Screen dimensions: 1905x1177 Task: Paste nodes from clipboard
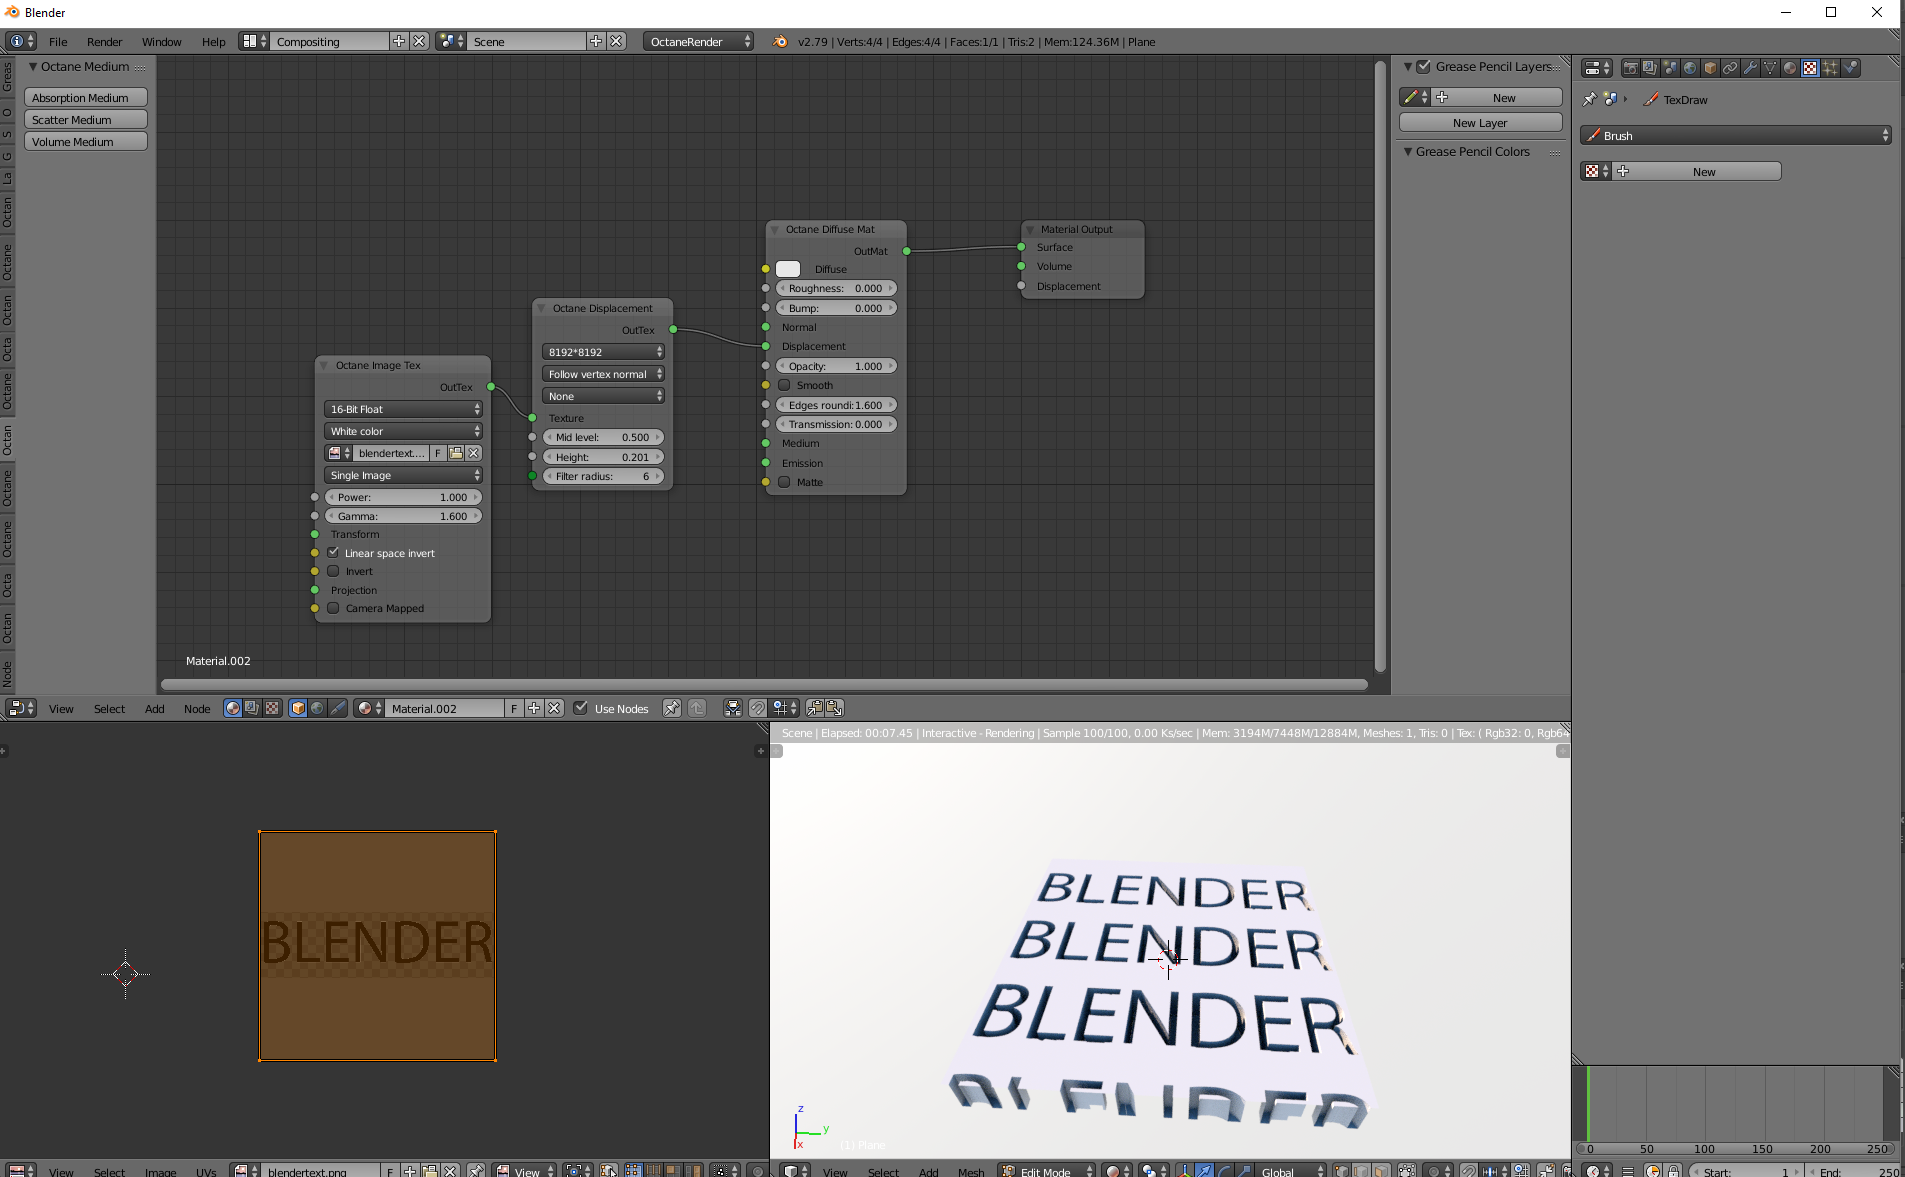coord(834,708)
